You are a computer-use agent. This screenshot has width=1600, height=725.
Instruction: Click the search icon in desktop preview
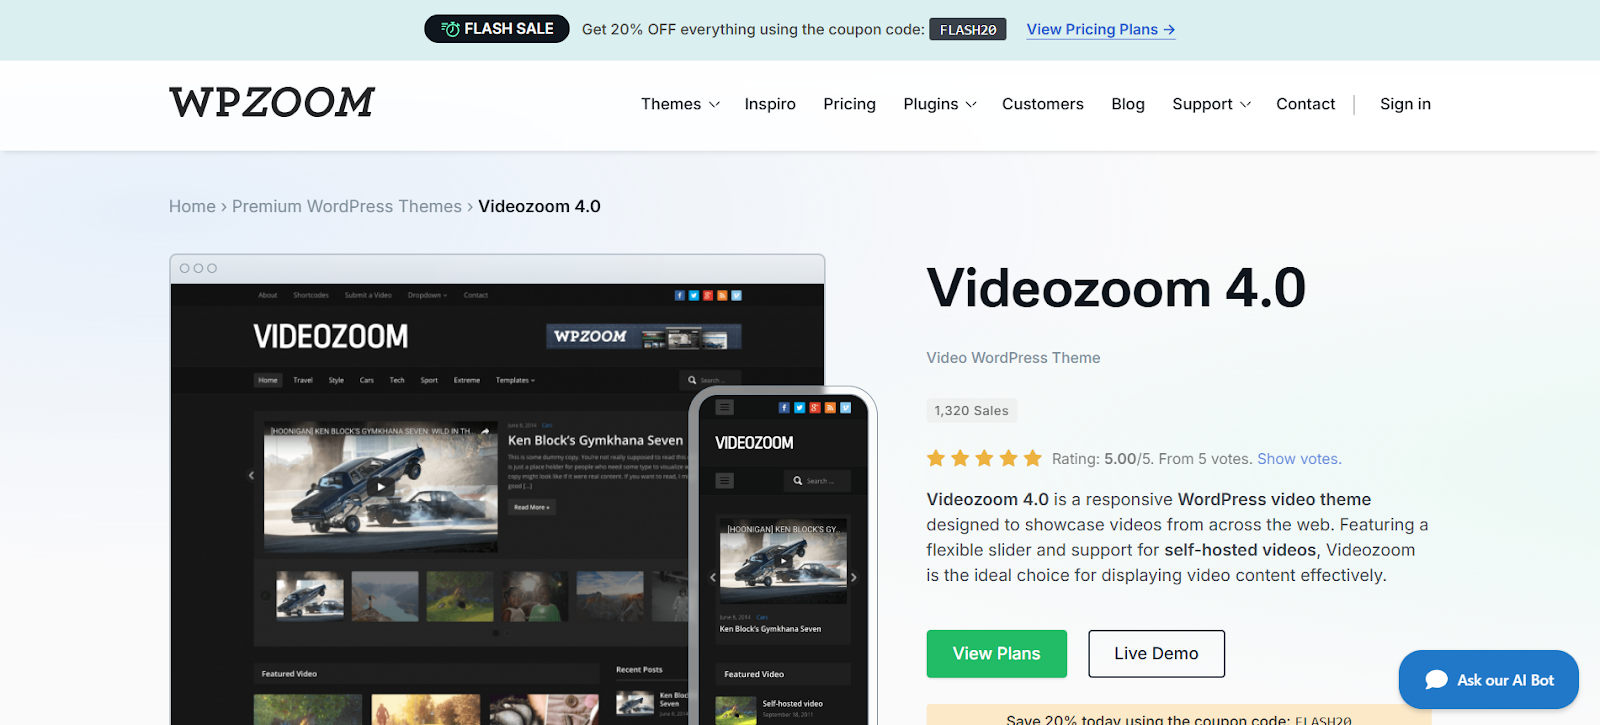[x=692, y=380]
